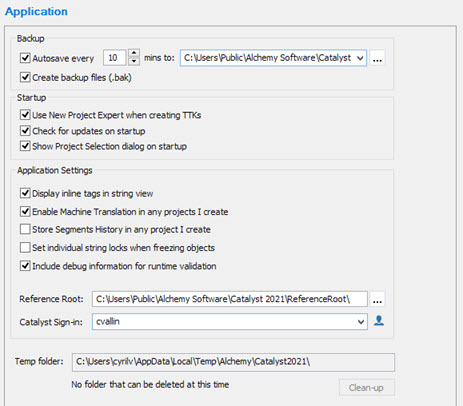The width and height of the screenshot is (463, 406).
Task: Enable Store Segments History in any project
Action: 25,229
